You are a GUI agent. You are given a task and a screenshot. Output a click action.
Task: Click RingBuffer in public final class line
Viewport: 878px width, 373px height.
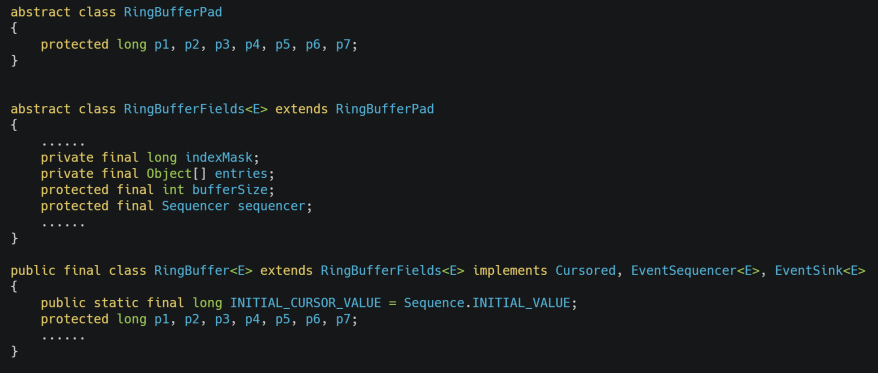pyautogui.click(x=192, y=271)
